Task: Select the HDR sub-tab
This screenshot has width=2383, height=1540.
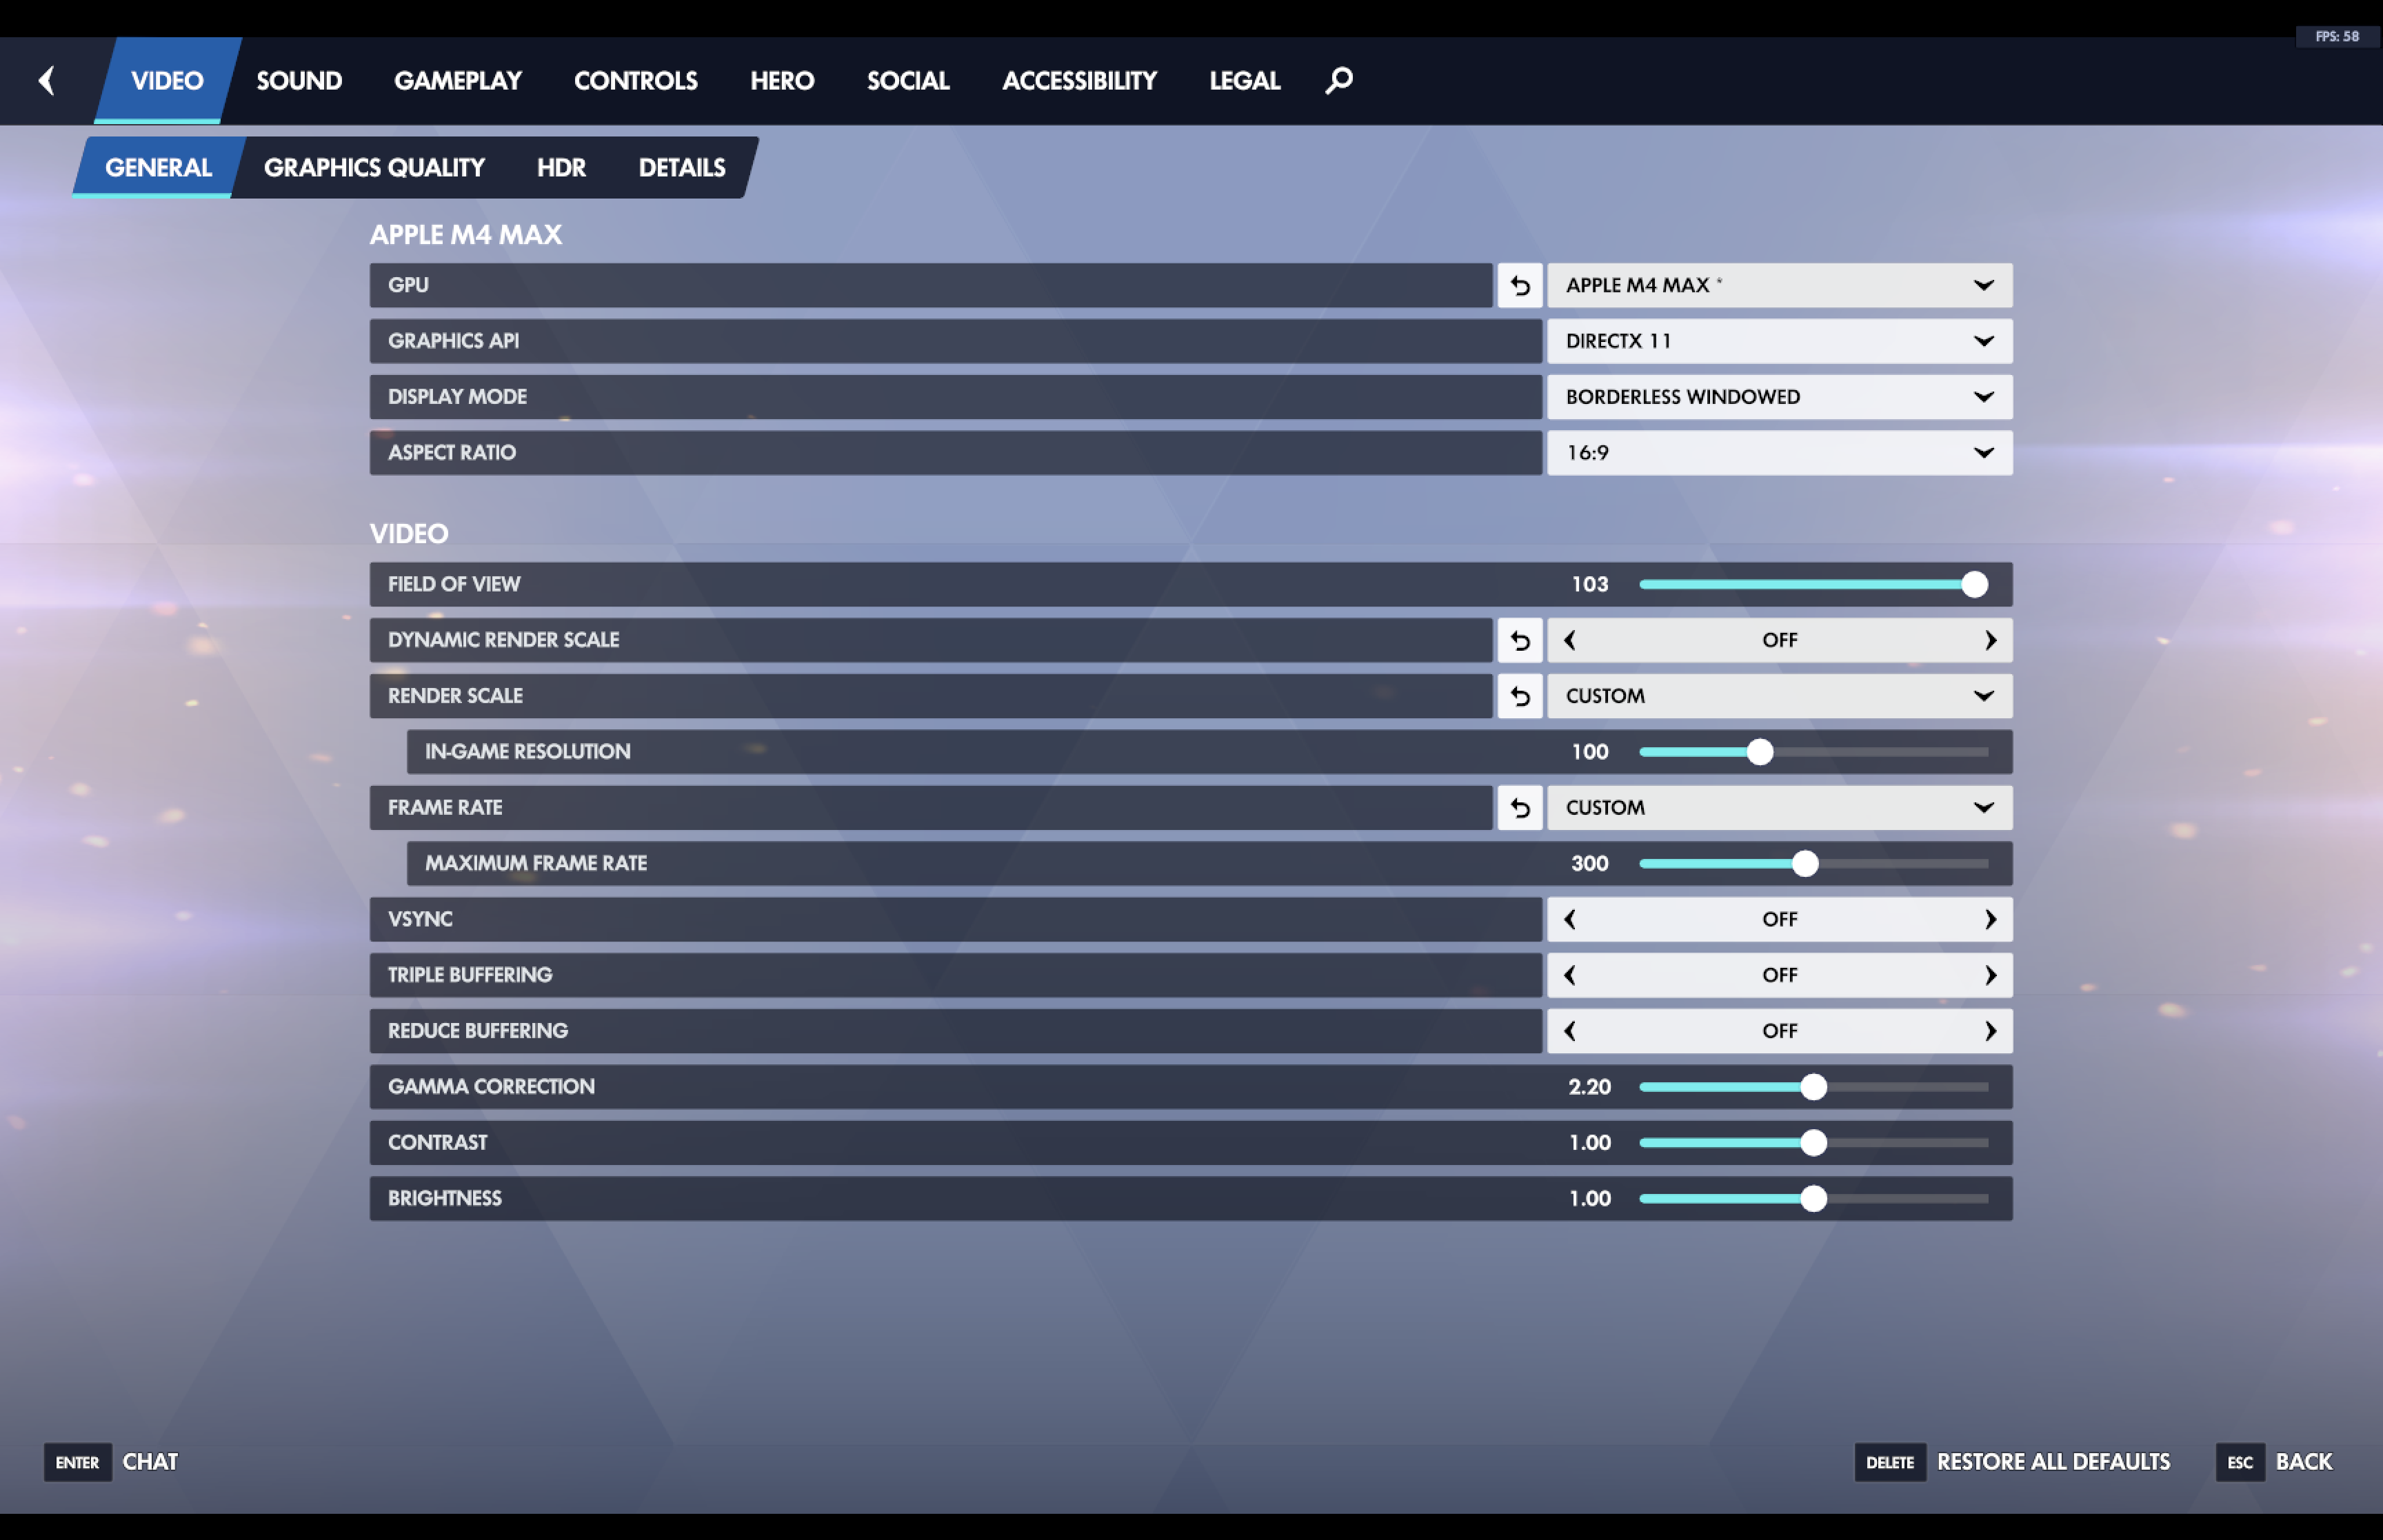Action: click(x=561, y=167)
